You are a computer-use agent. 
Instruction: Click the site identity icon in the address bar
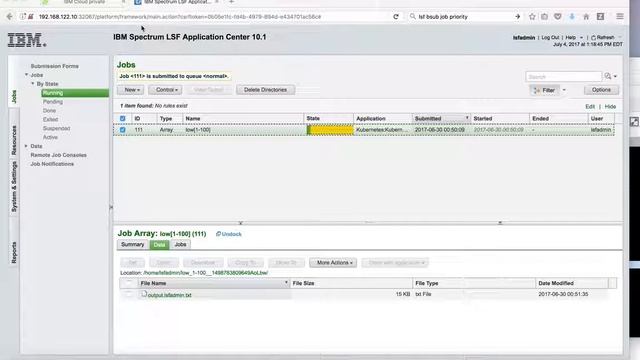click(23, 17)
